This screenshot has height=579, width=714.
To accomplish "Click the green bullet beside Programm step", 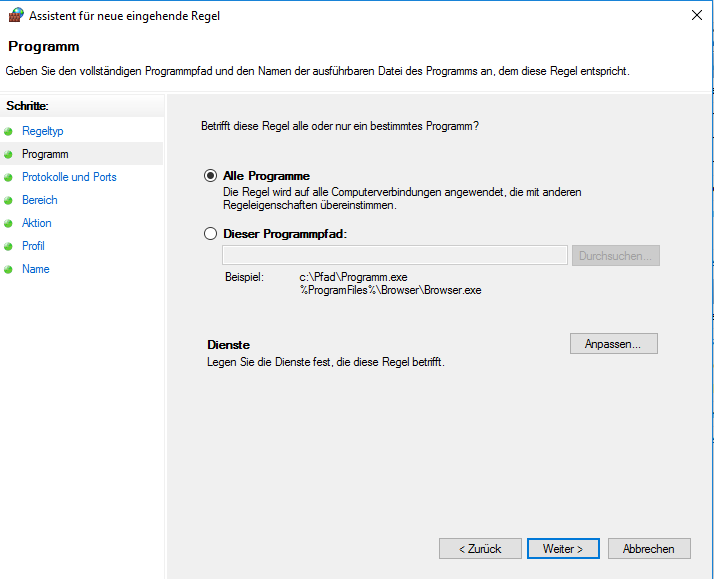I will coord(8,154).
